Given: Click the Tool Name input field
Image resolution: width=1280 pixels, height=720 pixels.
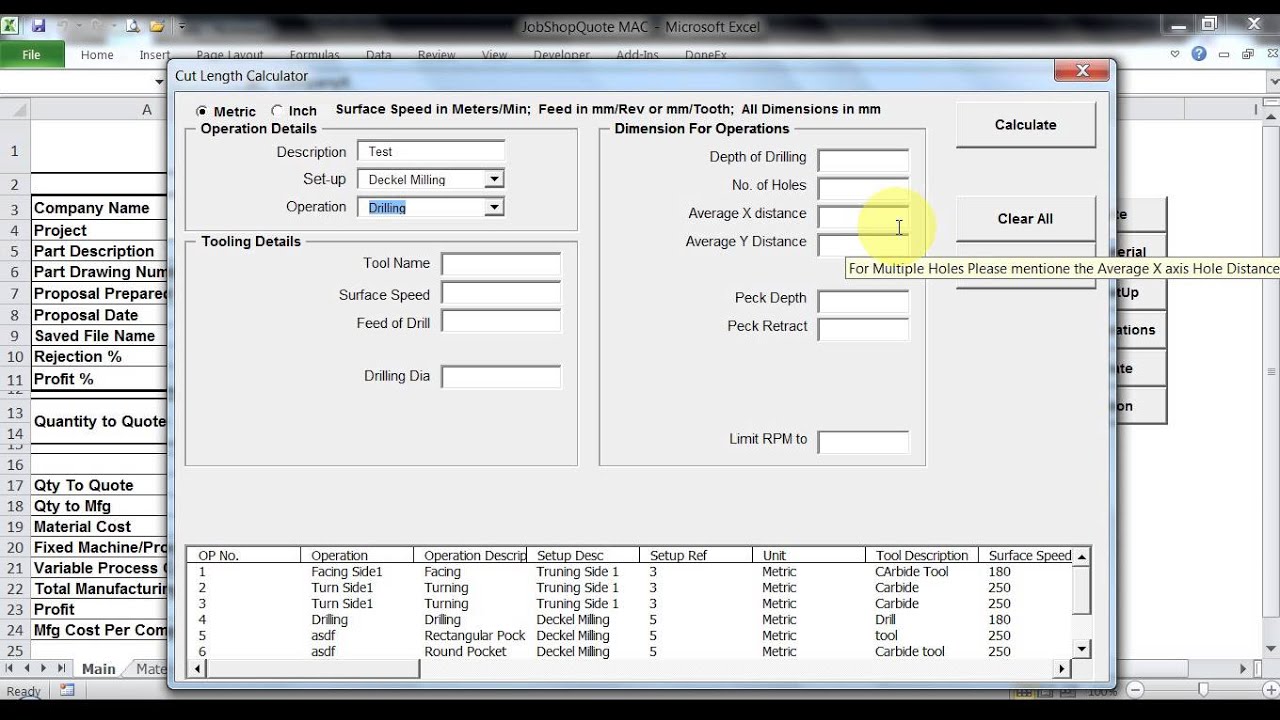Looking at the screenshot, I should (x=501, y=264).
